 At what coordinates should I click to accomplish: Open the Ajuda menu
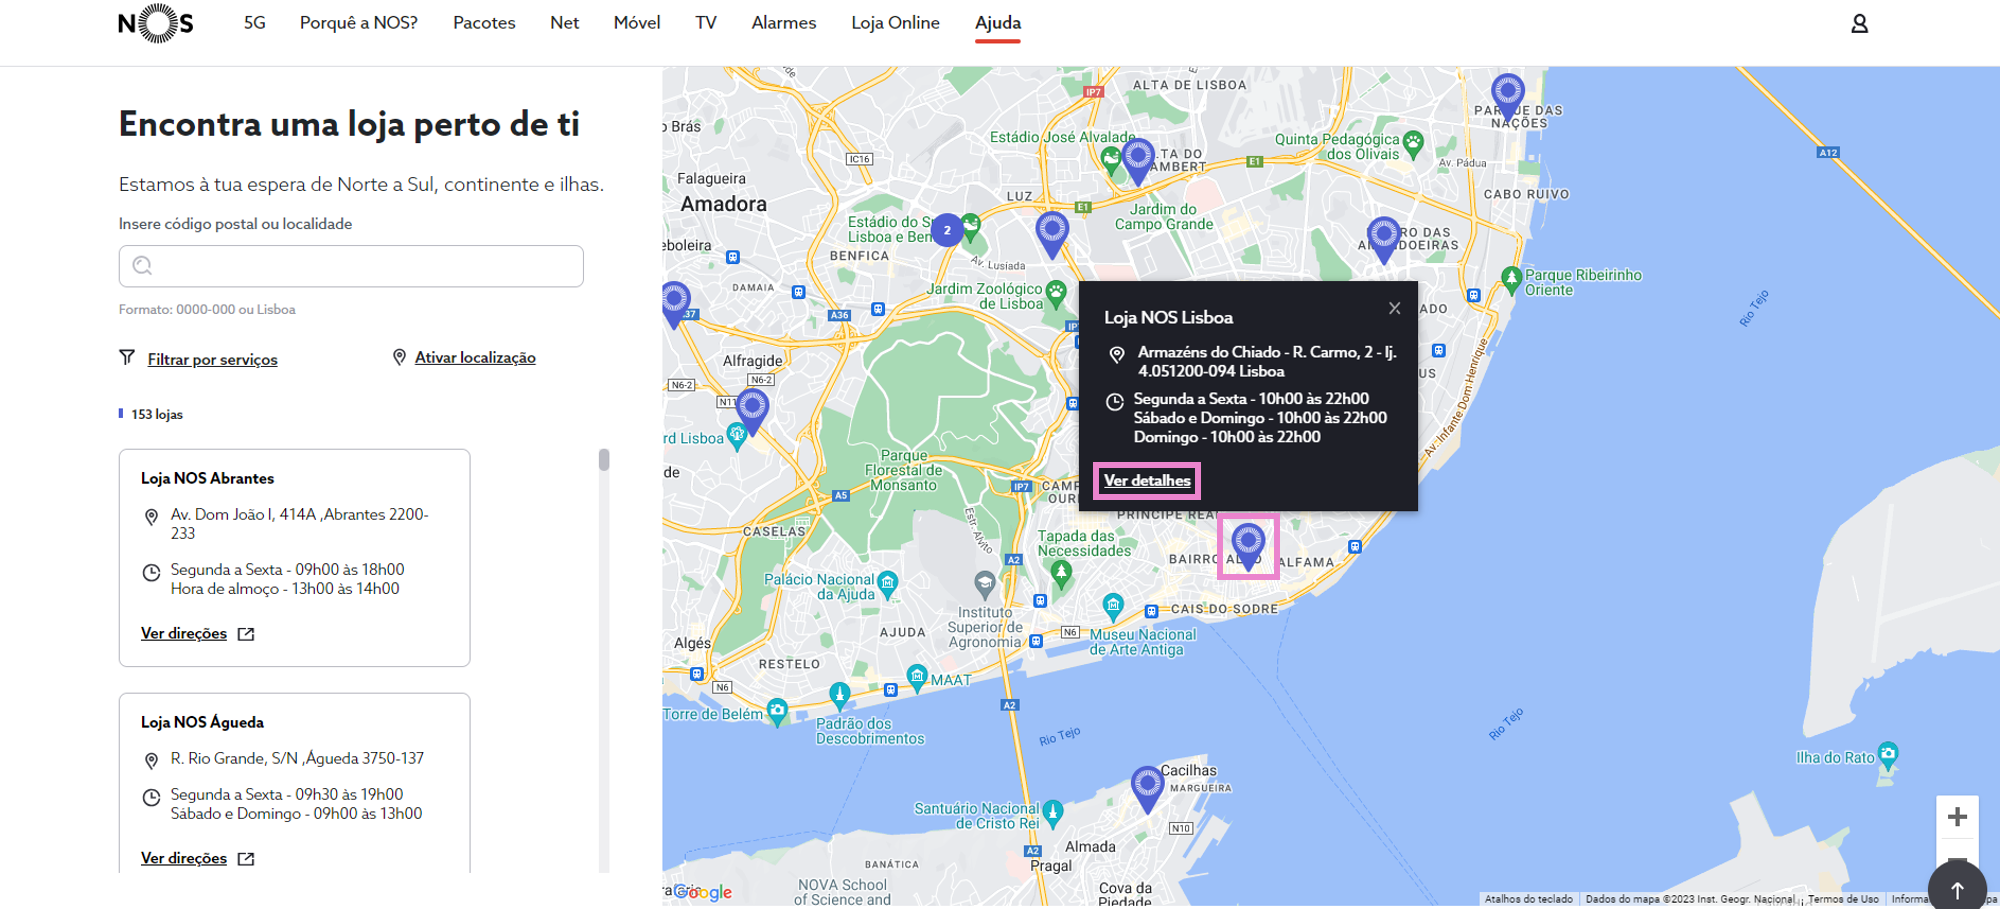point(998,22)
